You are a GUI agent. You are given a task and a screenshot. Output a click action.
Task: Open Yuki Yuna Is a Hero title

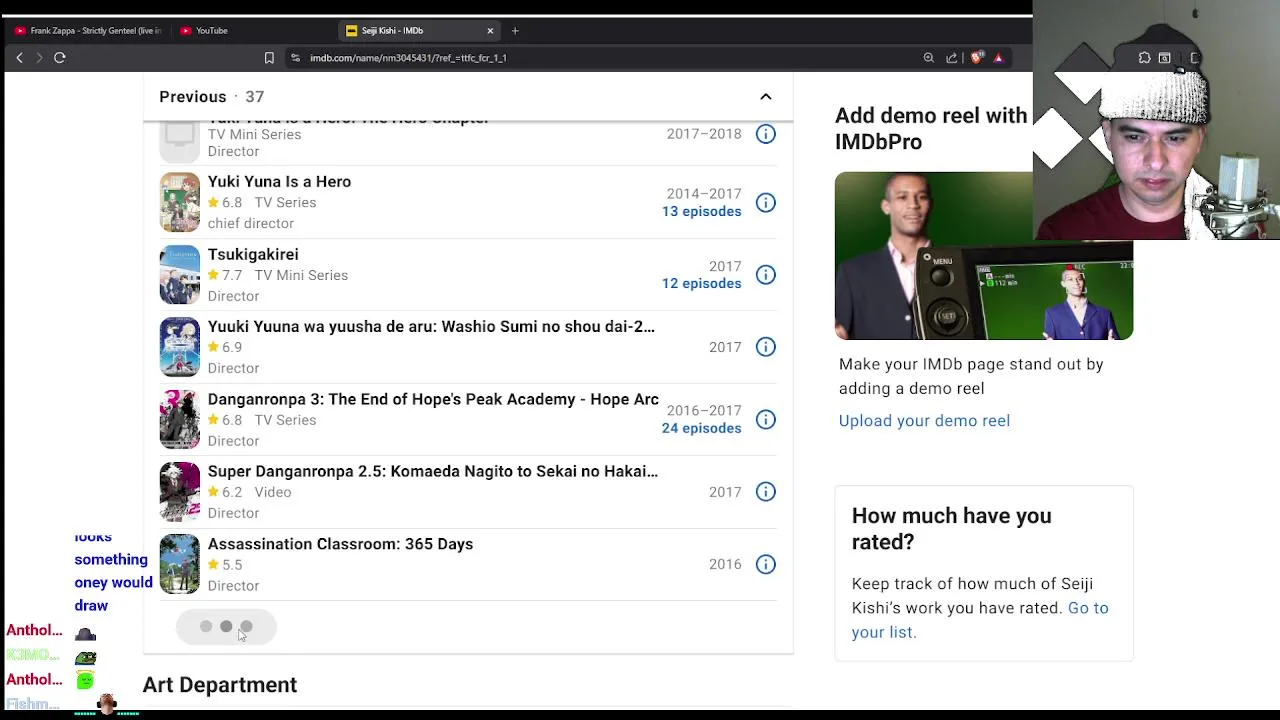coord(279,182)
